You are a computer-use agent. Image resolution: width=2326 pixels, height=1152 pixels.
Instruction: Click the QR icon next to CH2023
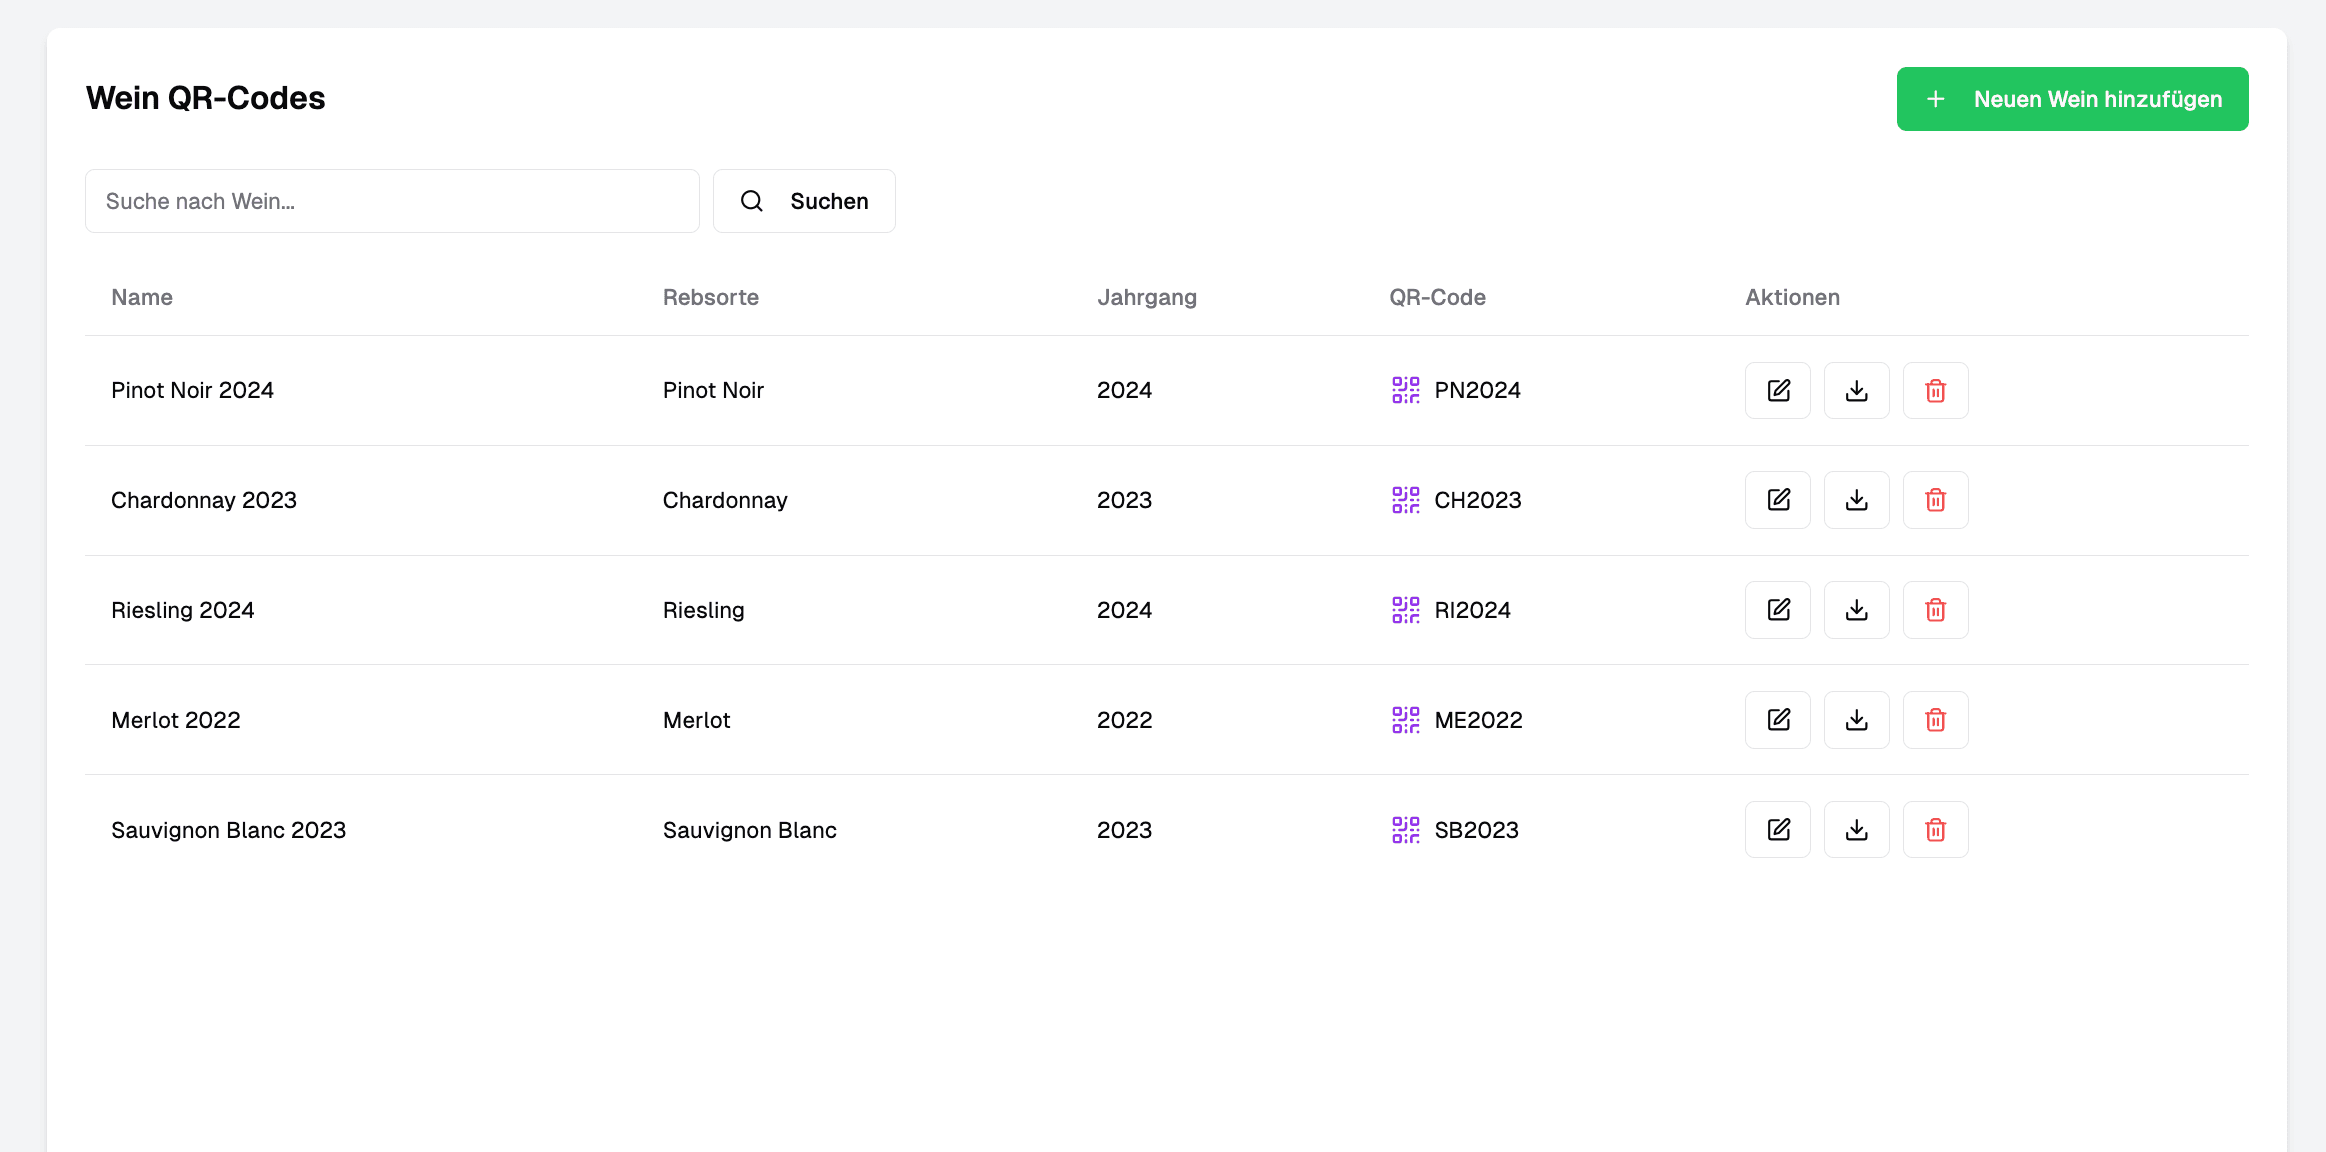tap(1406, 500)
